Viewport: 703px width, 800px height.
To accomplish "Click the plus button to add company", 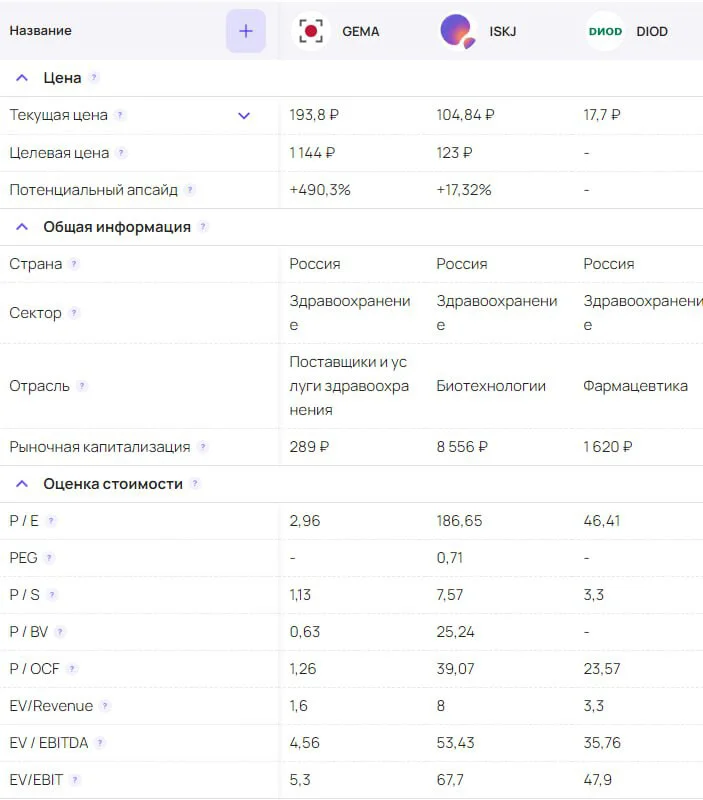I will click(245, 31).
